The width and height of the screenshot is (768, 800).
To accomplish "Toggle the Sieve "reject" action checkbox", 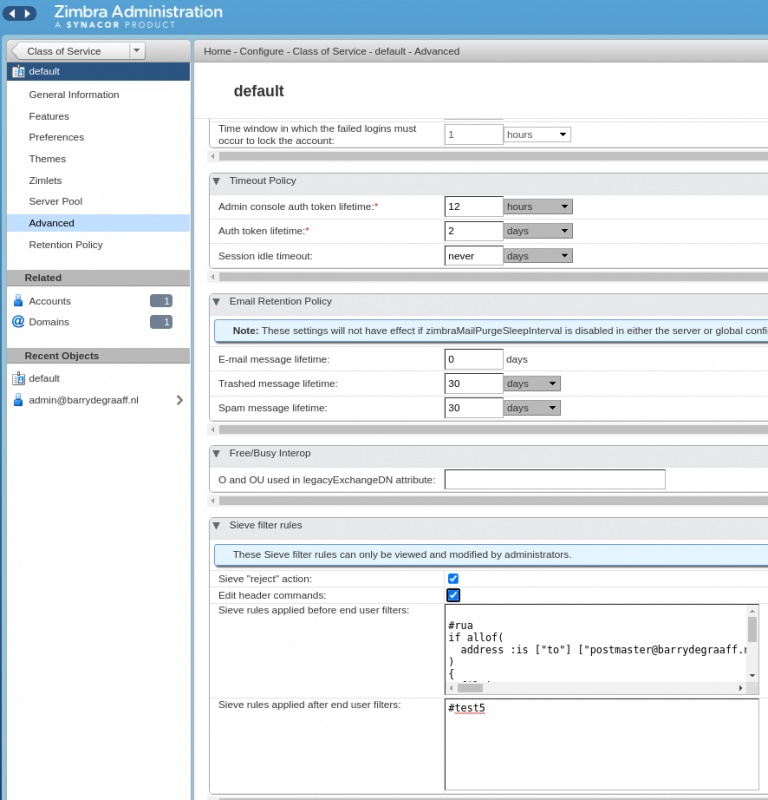I will click(x=453, y=579).
